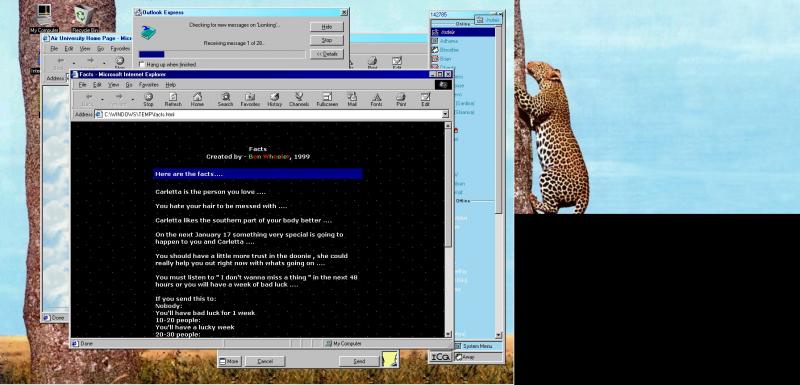Image resolution: width=800 pixels, height=385 pixels.
Task: Print the page from Facts browser toolbar
Action: pos(401,99)
